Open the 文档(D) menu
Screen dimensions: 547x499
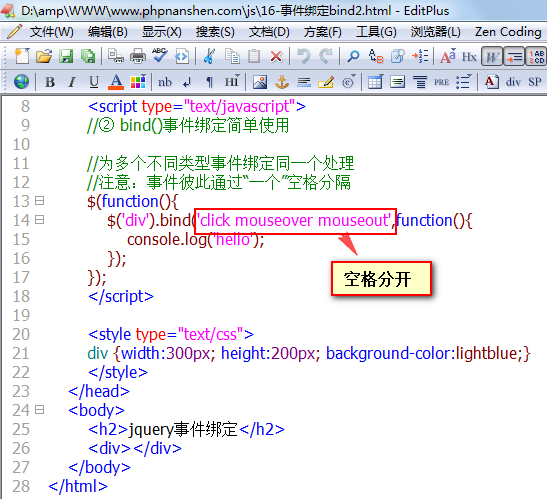pyautogui.click(x=269, y=32)
